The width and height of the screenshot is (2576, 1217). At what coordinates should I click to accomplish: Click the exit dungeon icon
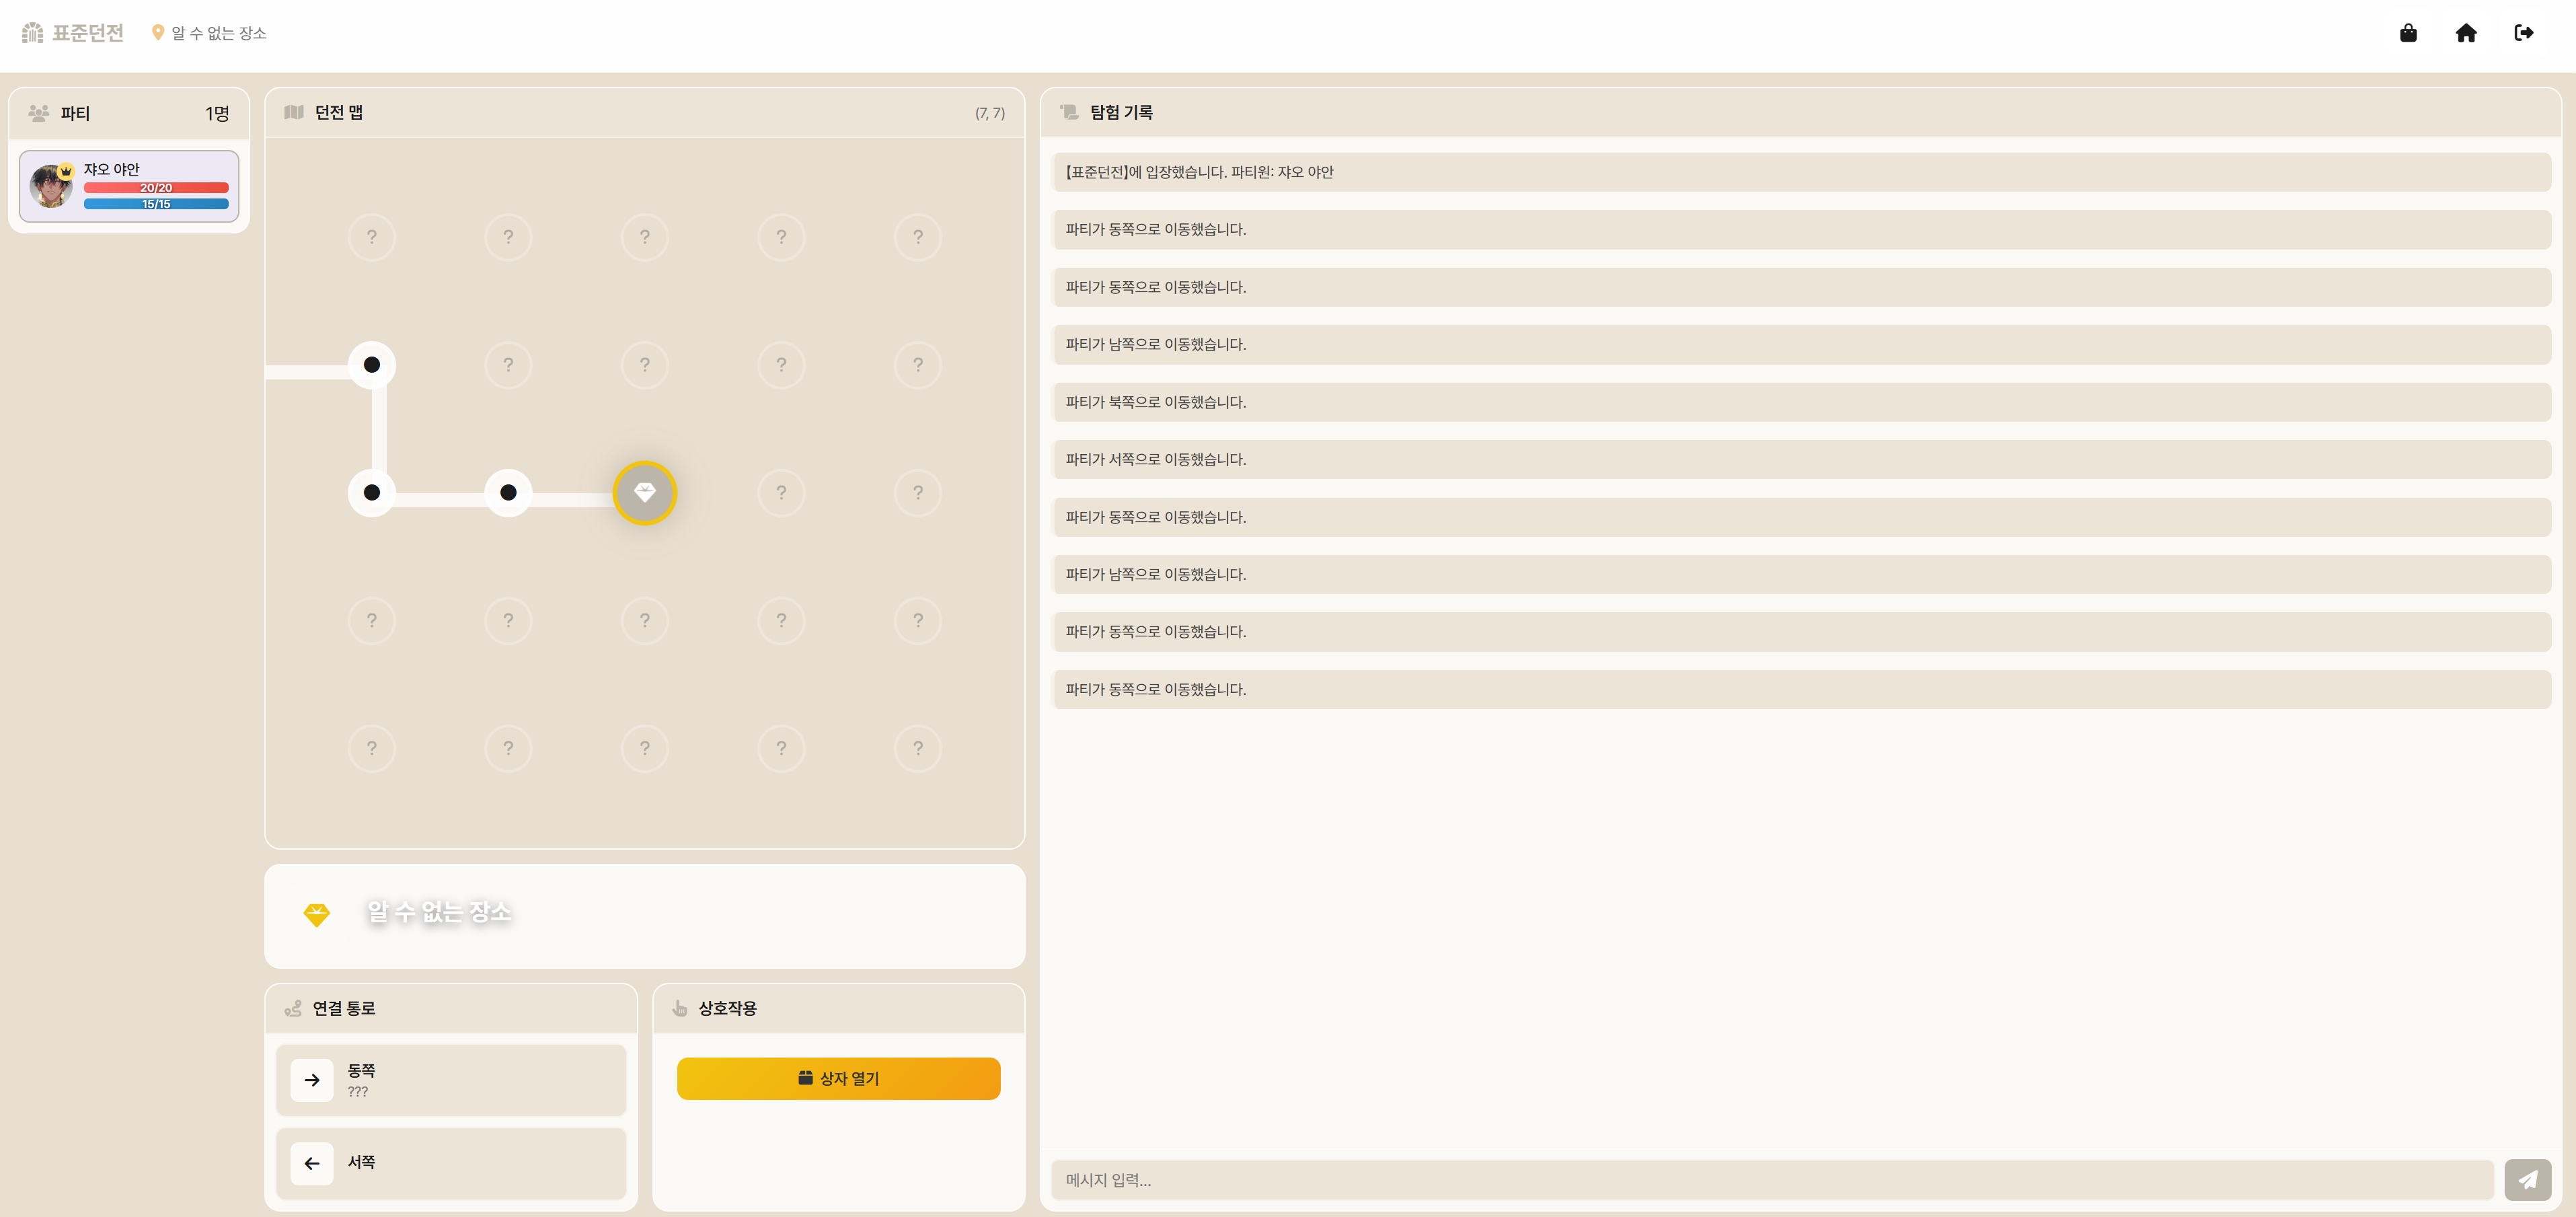coord(2523,33)
